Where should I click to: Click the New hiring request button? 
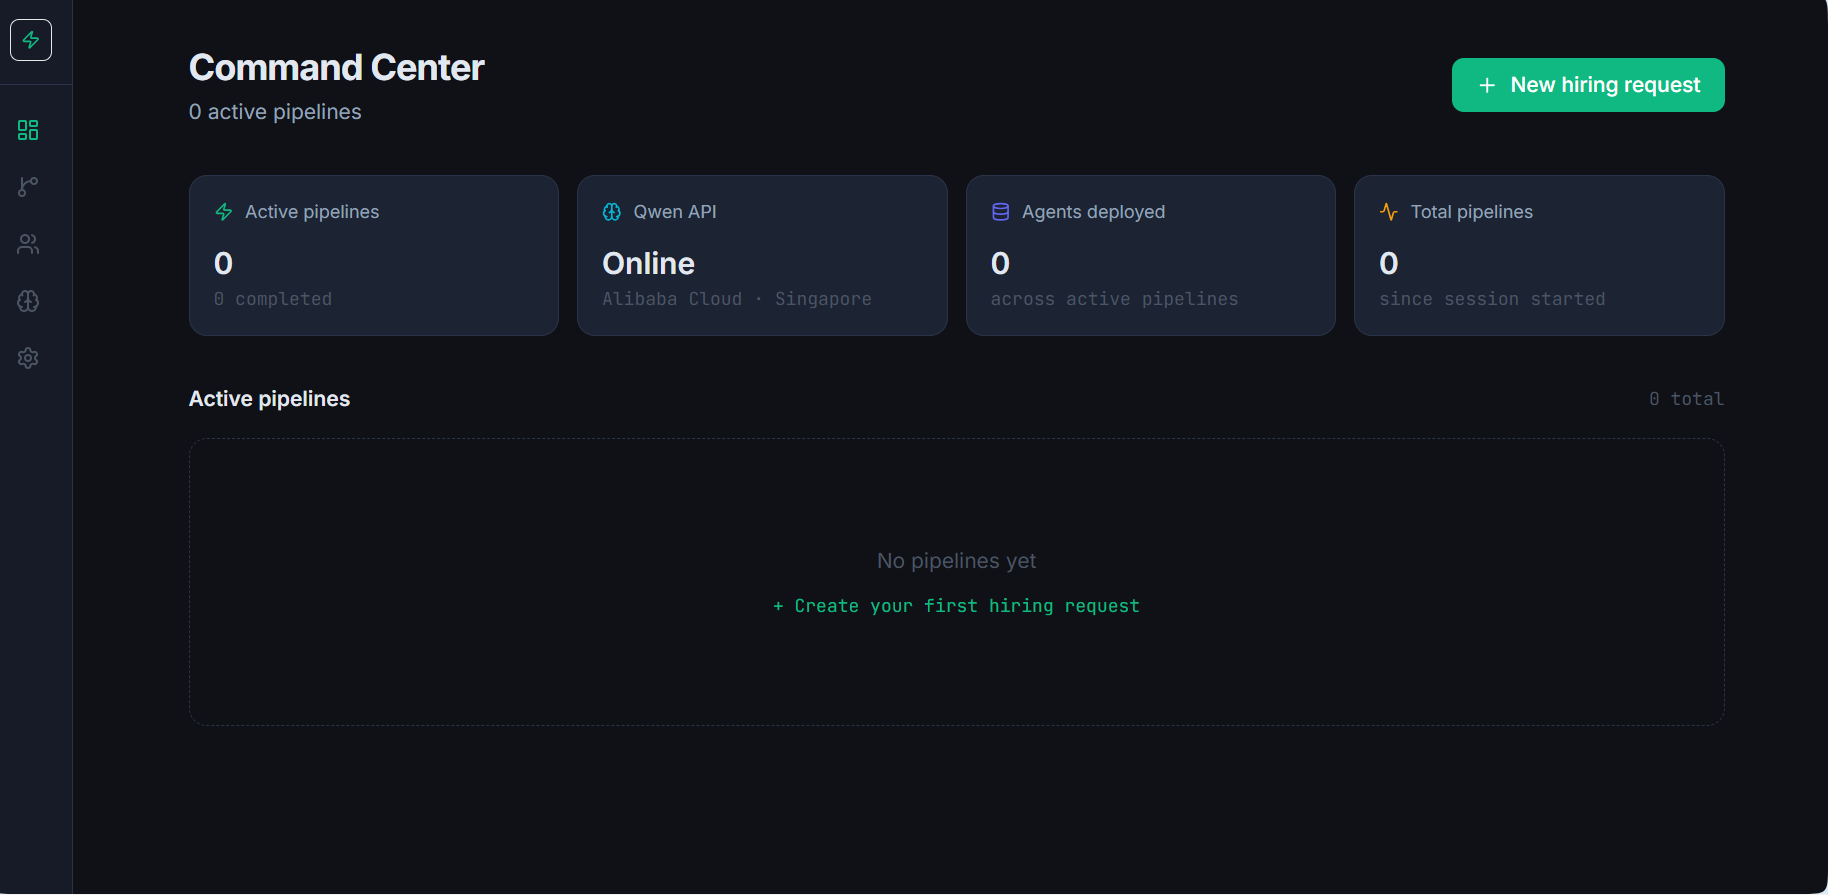pyautogui.click(x=1588, y=85)
